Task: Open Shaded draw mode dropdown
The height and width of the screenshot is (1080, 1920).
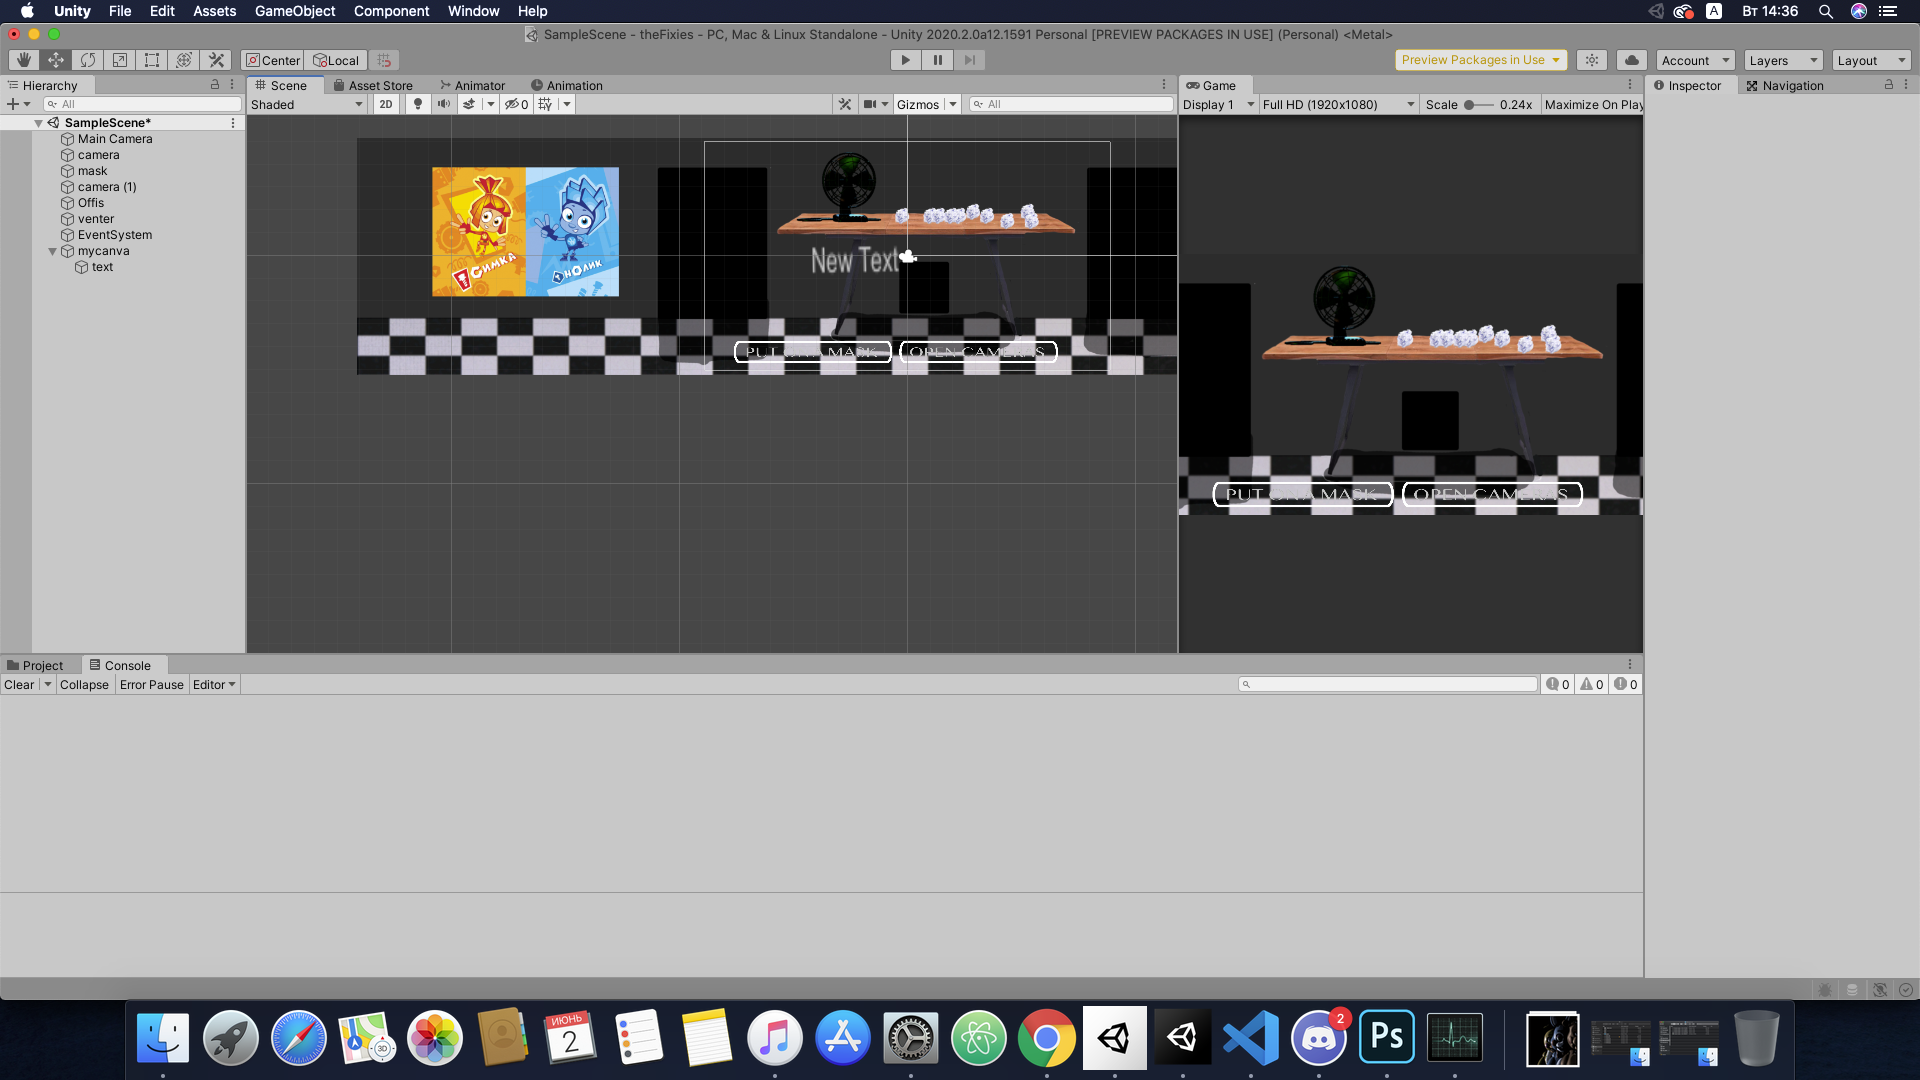Action: pos(306,104)
